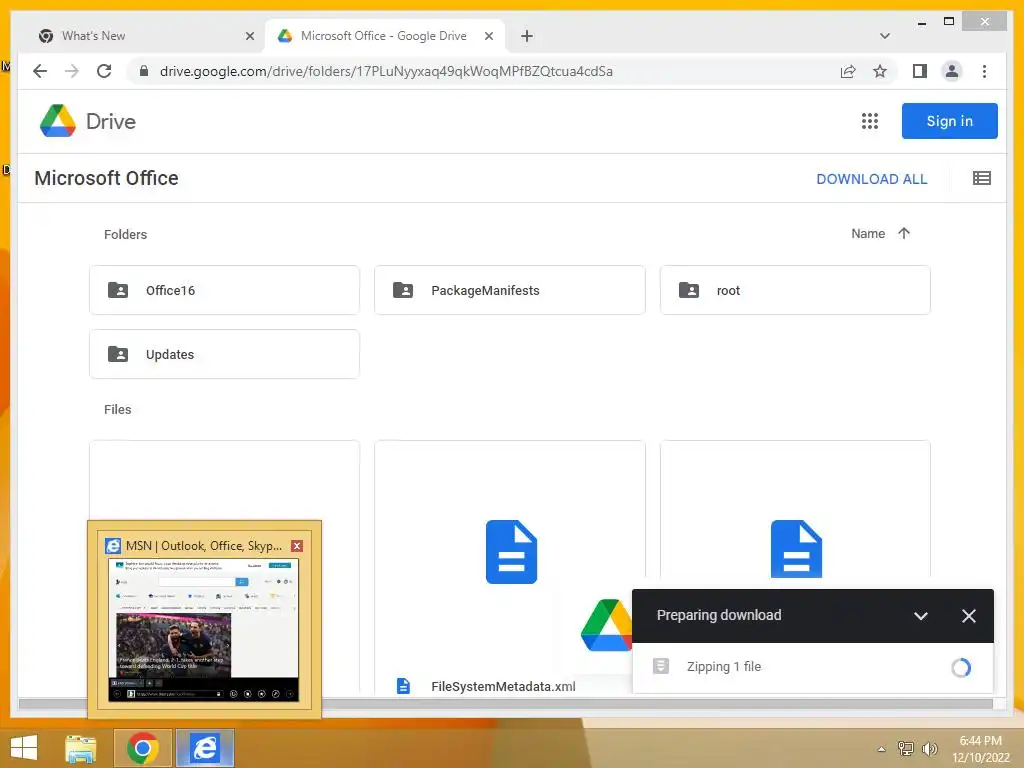This screenshot has height=768, width=1024.
Task: Bookmark this tab with the star icon
Action: (880, 71)
